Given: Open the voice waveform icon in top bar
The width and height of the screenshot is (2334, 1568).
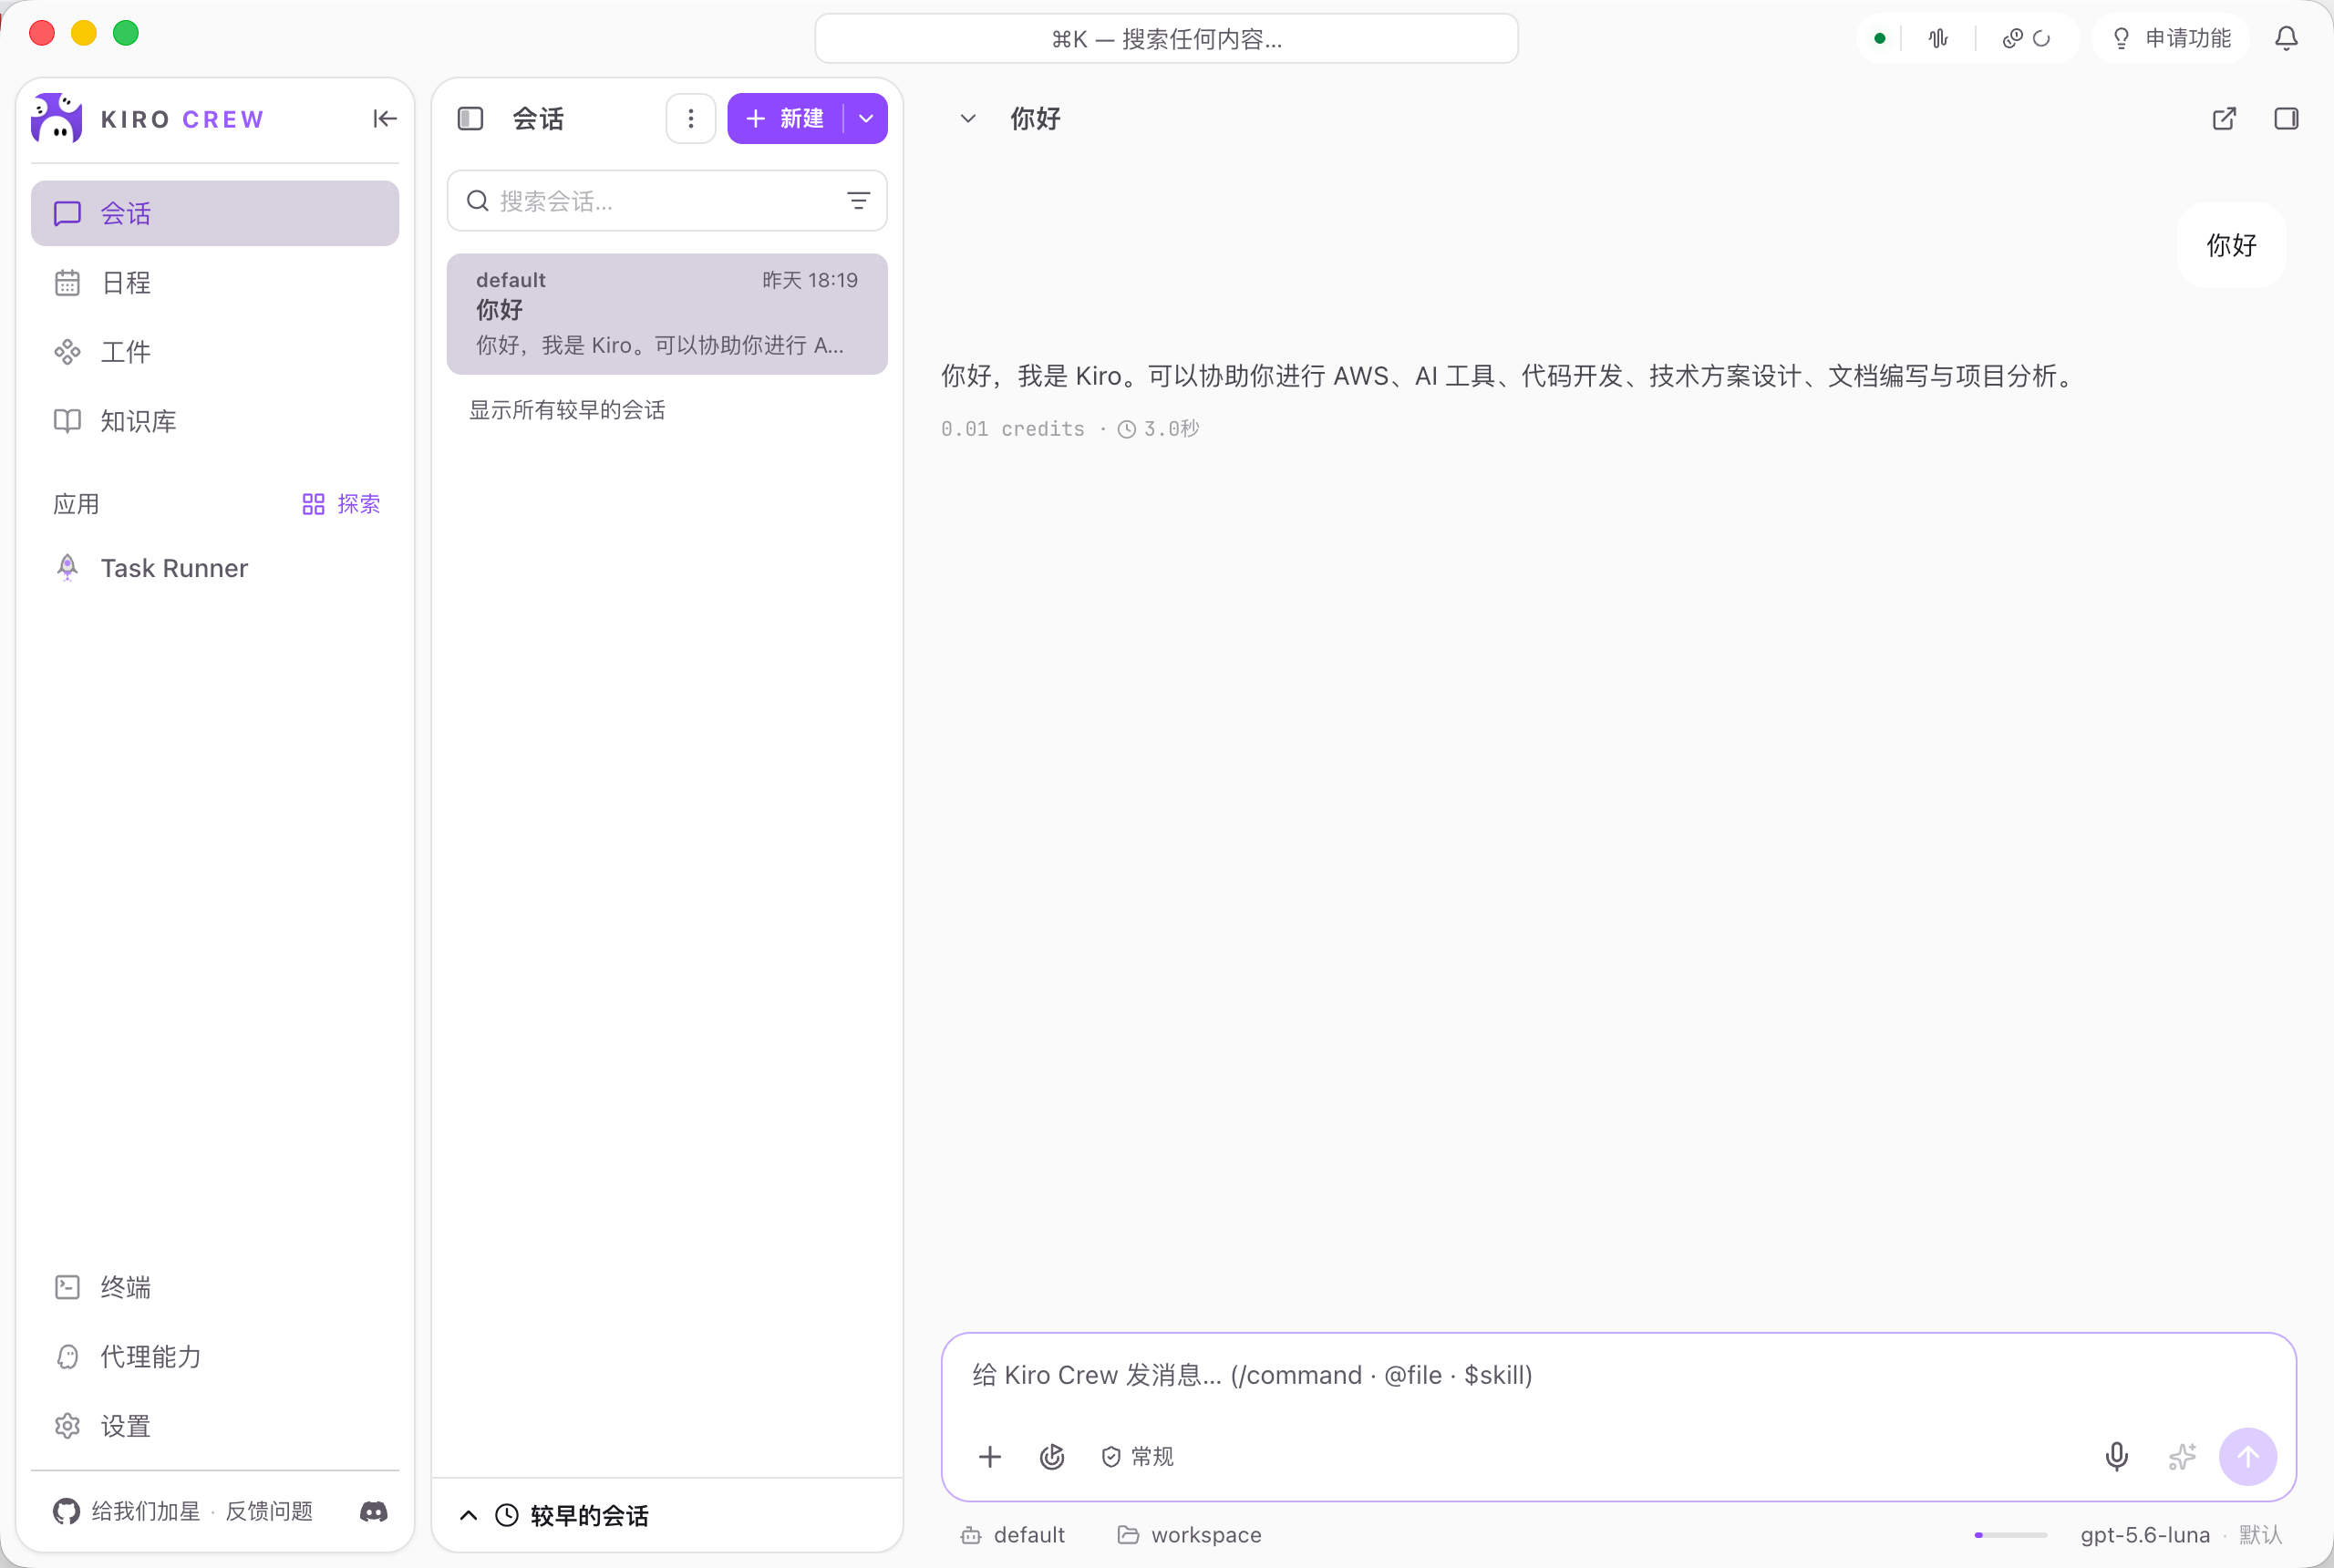Looking at the screenshot, I should (1938, 39).
